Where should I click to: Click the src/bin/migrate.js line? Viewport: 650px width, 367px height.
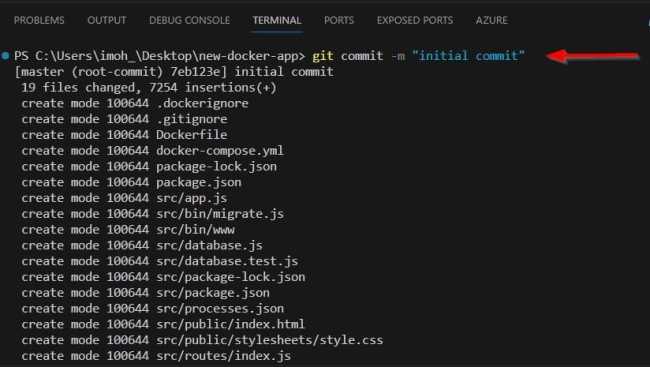pos(153,214)
